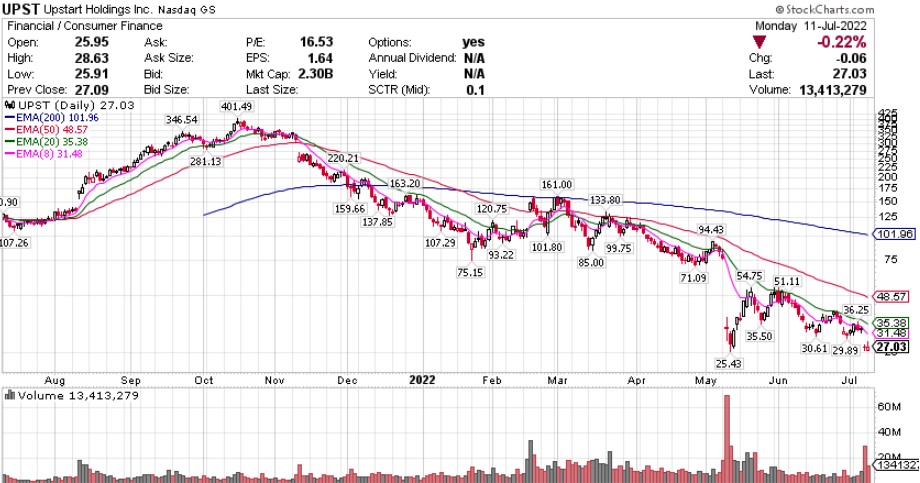Click the 85.00 price label
Screen dimensions: 920x483
(591, 262)
